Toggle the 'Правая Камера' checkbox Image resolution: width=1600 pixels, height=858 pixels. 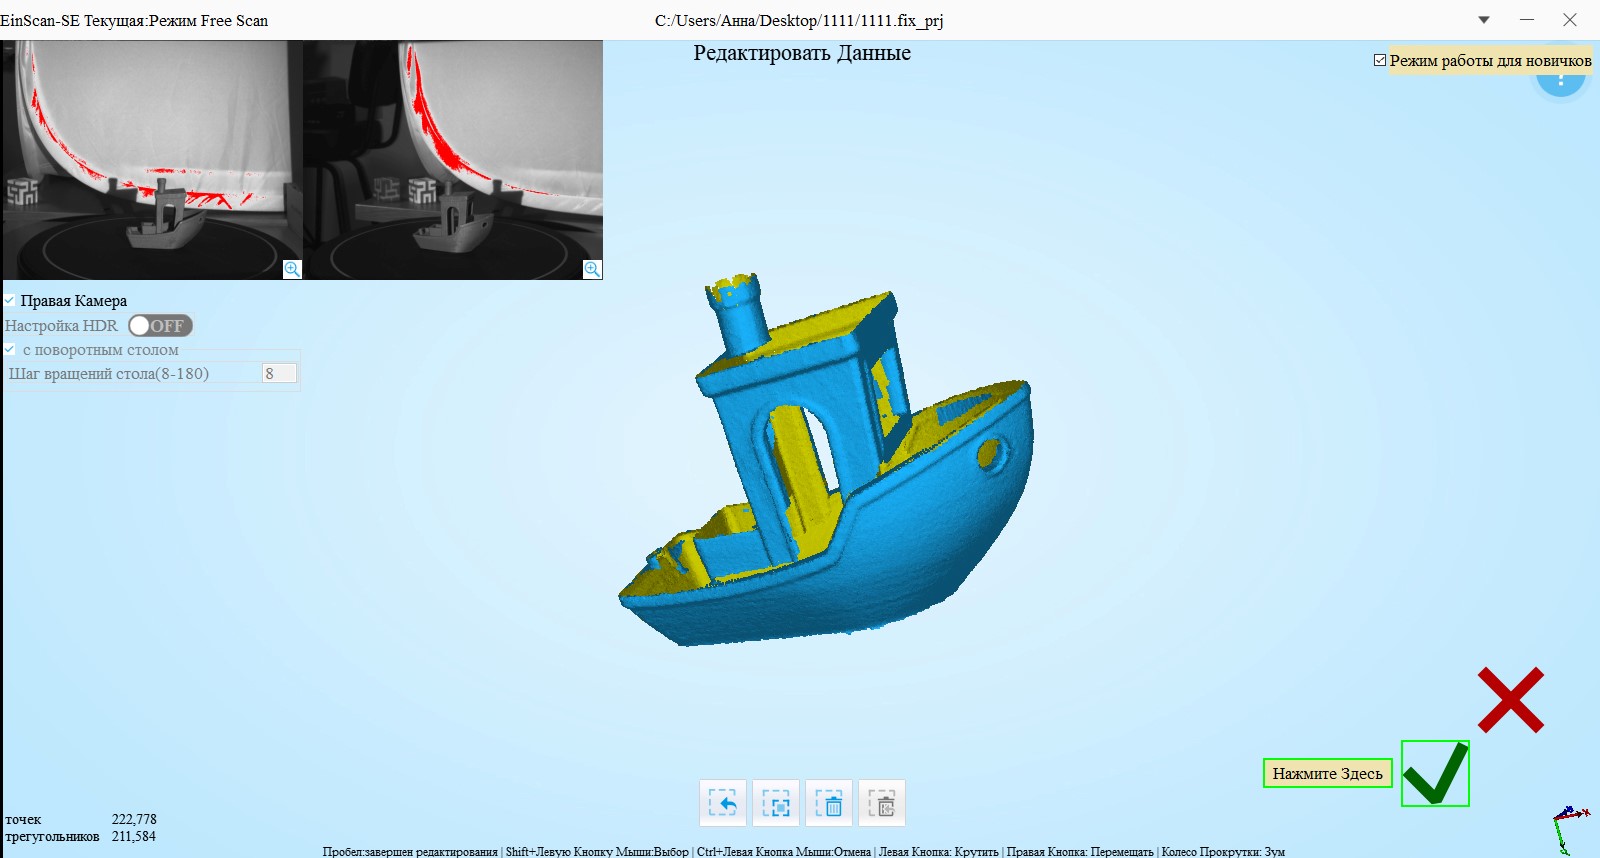[10, 300]
